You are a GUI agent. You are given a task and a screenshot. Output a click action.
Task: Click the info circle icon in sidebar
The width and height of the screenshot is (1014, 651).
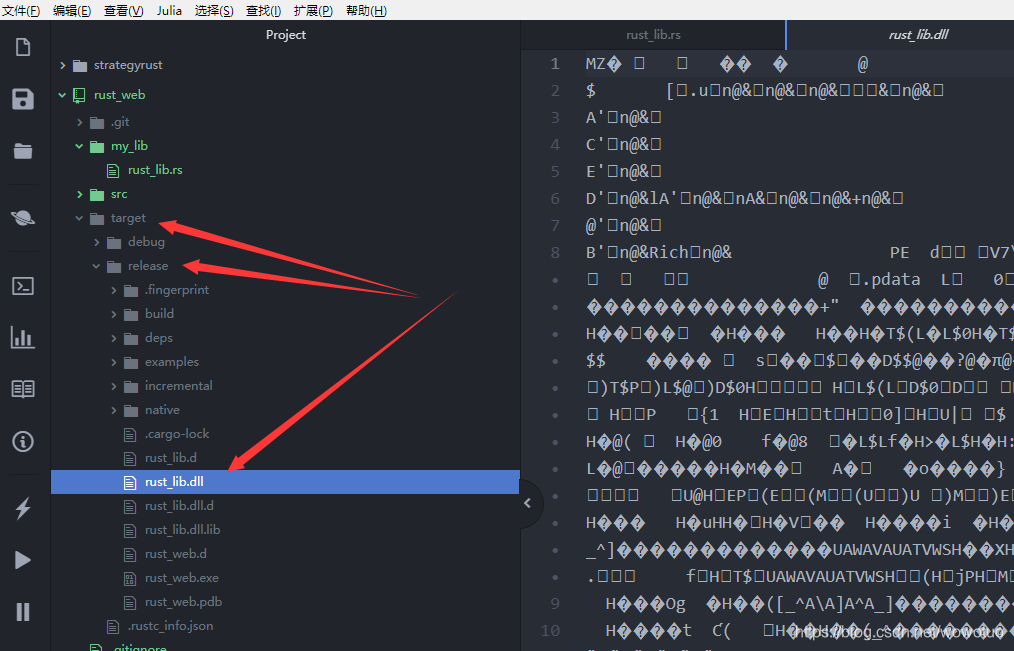point(22,441)
